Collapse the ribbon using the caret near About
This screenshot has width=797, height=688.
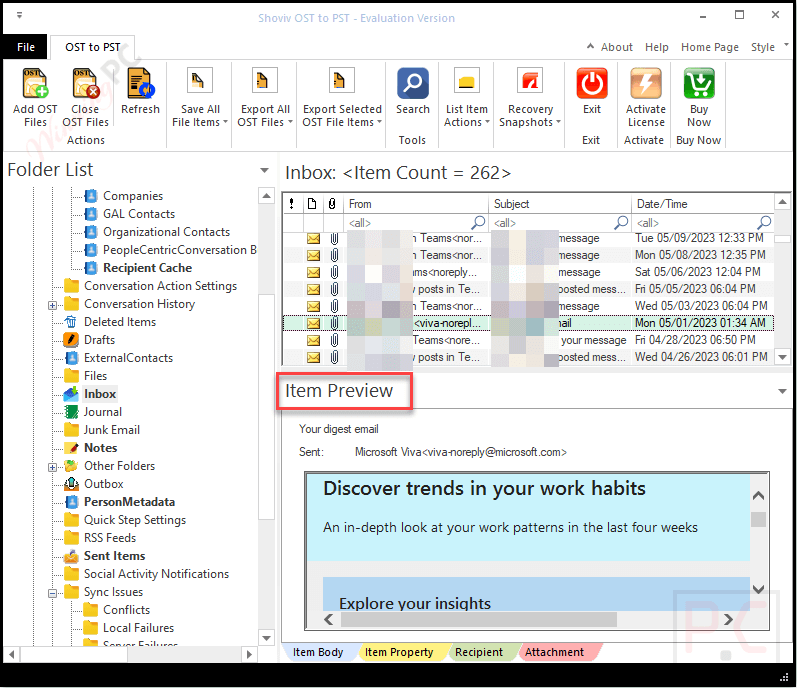pos(590,46)
